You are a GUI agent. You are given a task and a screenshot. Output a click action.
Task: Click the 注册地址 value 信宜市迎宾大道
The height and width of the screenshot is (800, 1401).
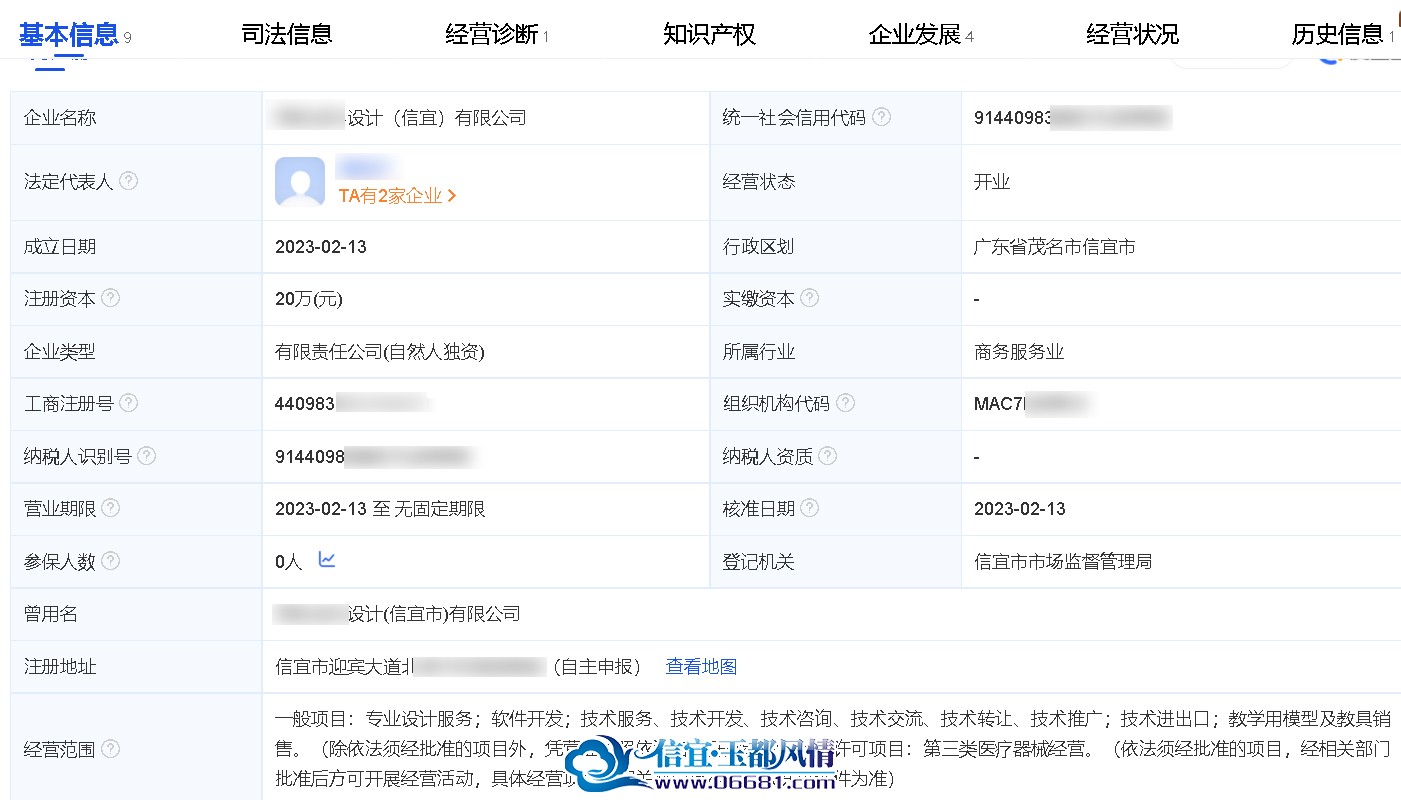click(x=457, y=666)
